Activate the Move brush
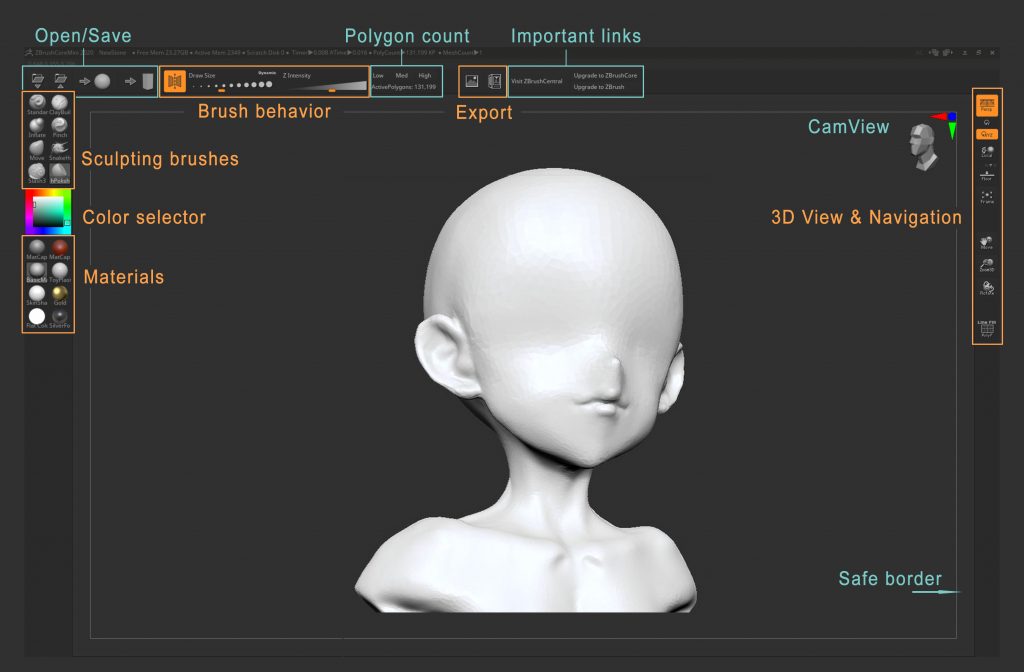 [x=37, y=149]
